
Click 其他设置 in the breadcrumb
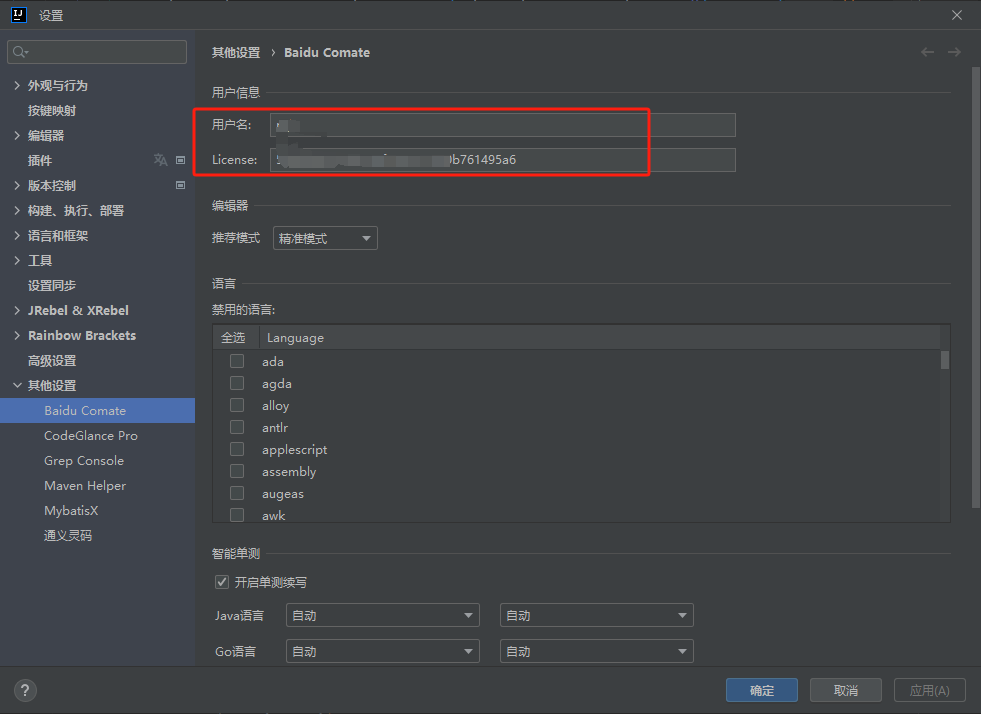236,53
